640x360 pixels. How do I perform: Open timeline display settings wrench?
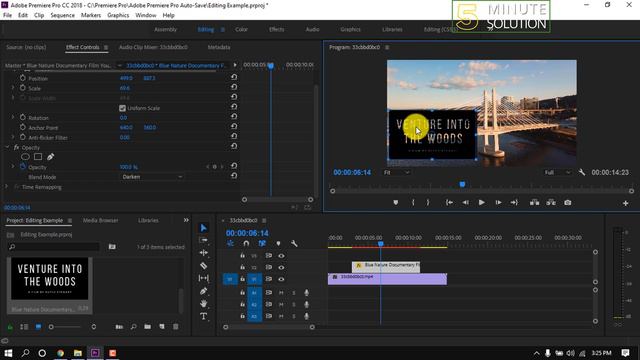point(294,244)
